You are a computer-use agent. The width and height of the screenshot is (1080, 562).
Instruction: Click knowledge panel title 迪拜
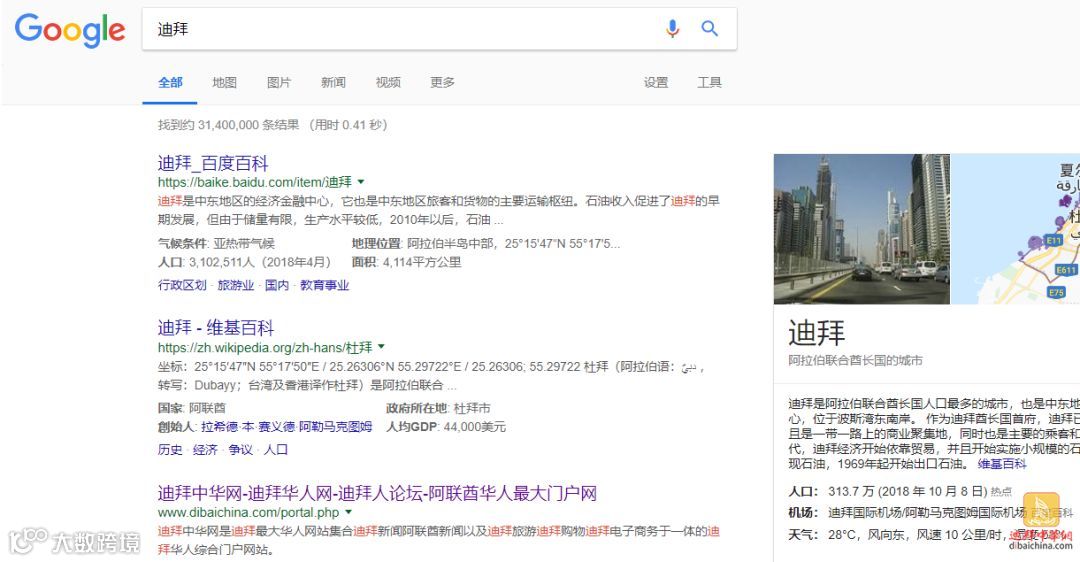817,333
